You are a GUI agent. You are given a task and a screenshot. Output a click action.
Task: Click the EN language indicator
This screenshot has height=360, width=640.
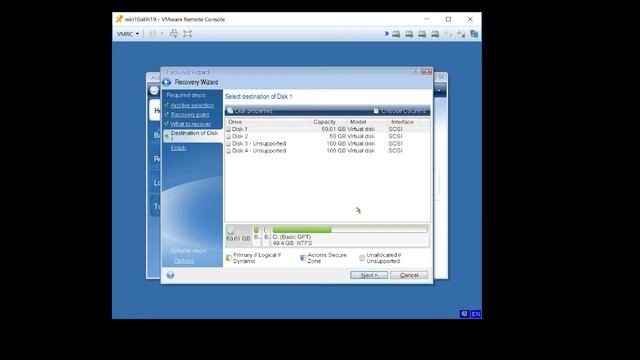pos(476,314)
